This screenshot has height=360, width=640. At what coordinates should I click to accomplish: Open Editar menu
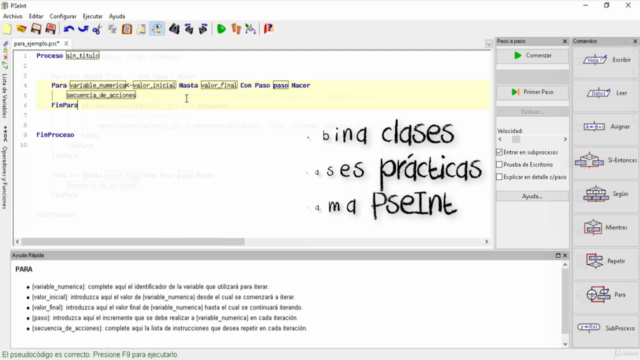click(x=36, y=16)
